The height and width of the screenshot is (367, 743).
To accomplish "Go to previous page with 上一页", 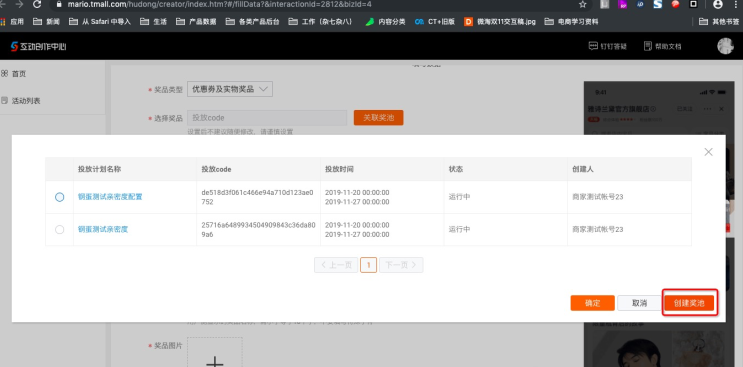I will (336, 265).
